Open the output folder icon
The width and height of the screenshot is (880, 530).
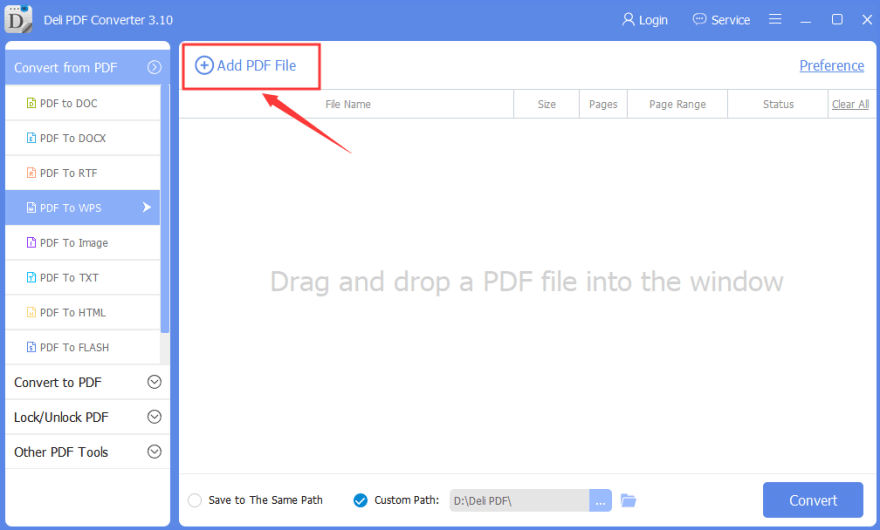click(628, 500)
